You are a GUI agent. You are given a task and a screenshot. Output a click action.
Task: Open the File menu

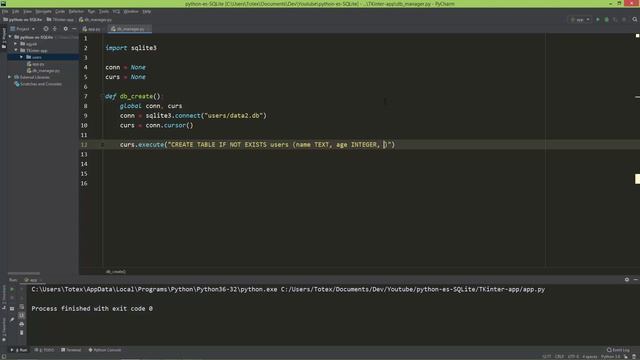click(5, 11)
